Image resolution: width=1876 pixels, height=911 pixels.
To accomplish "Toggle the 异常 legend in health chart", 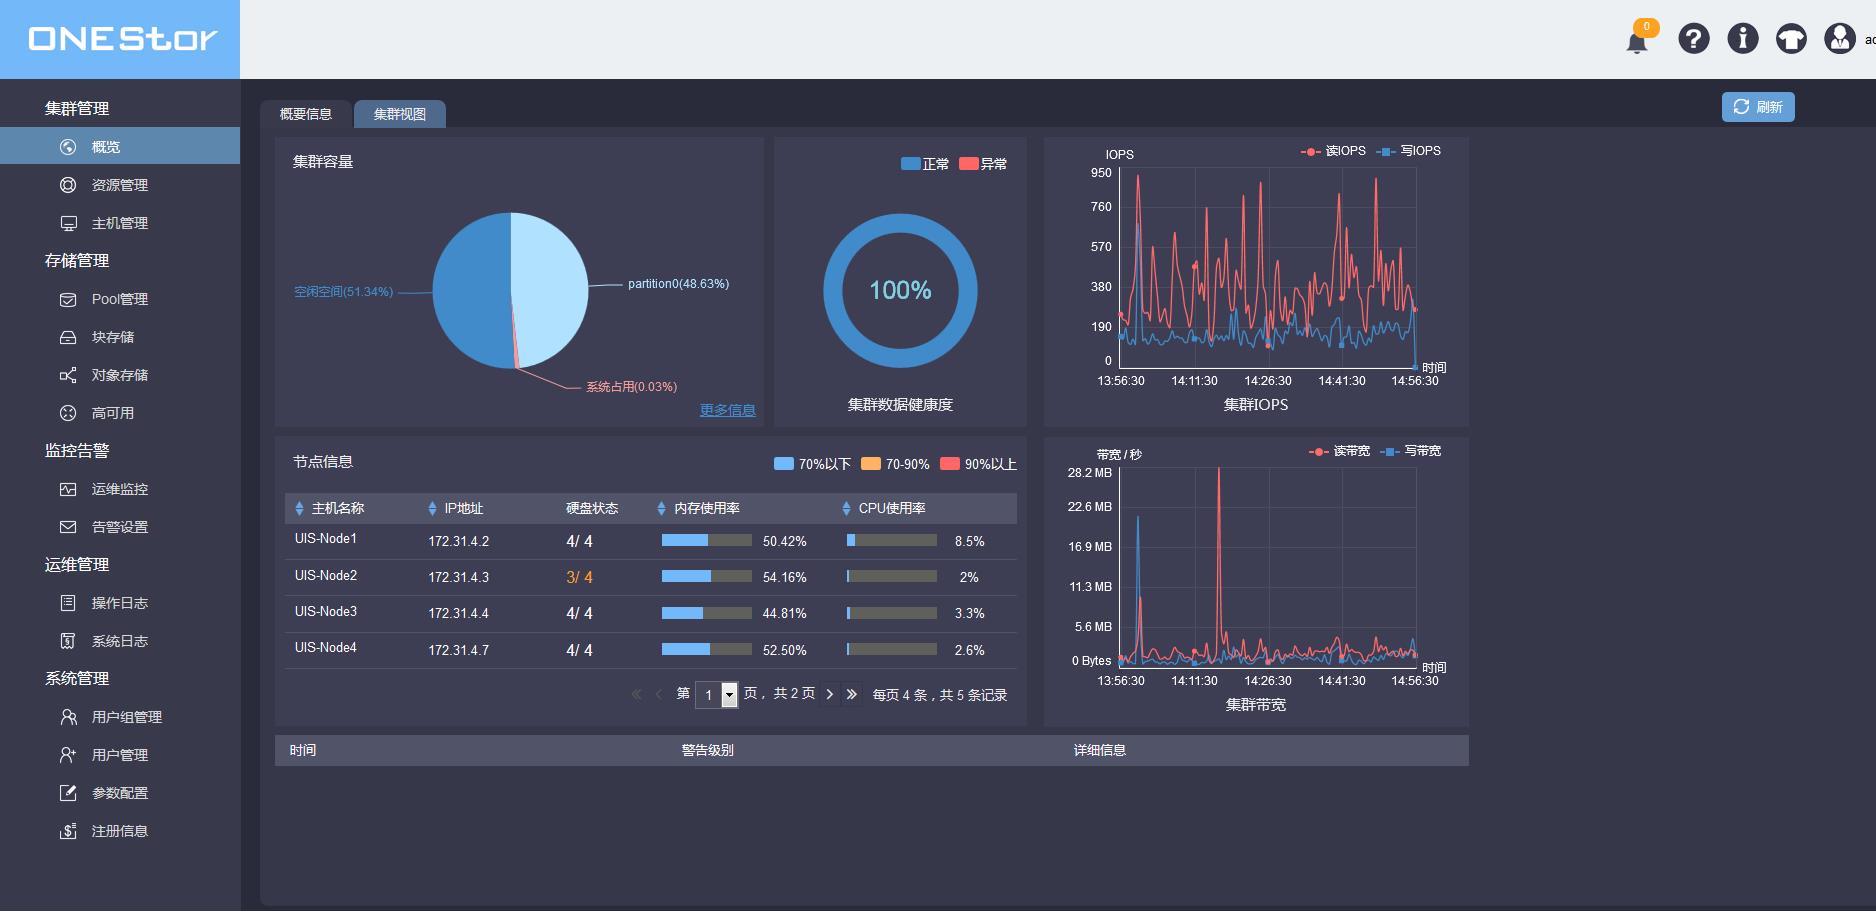I will tap(983, 164).
